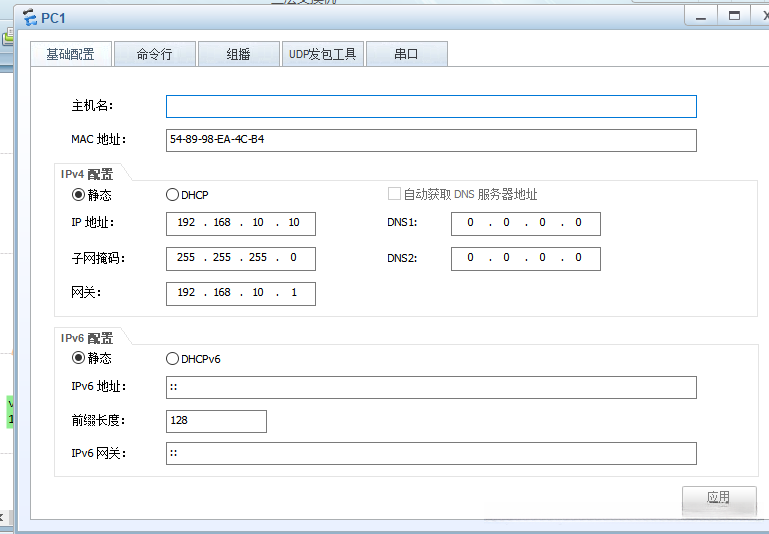Click the IPv6 地址 input field
The height and width of the screenshot is (534, 769).
coord(431,387)
